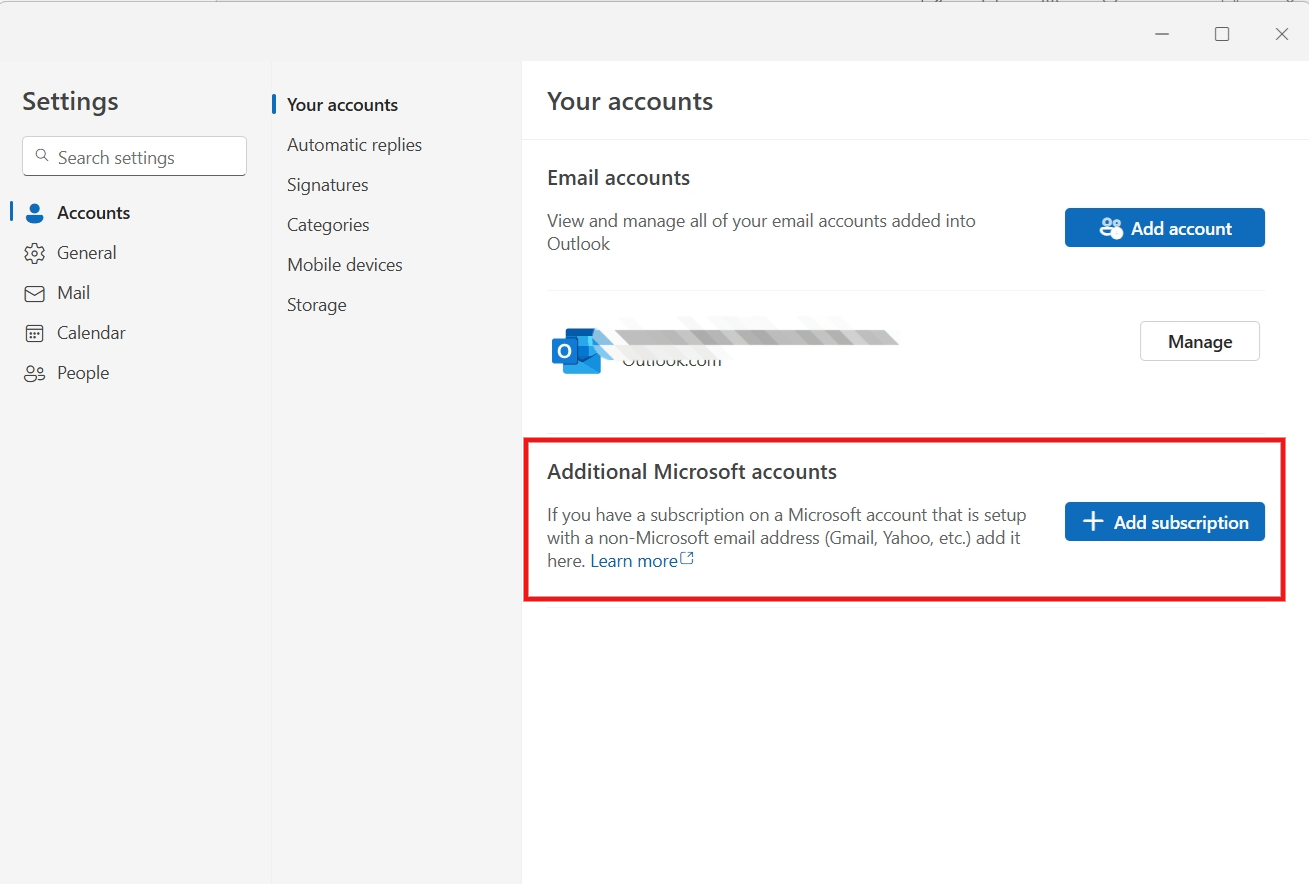Open Mobile devices settings

click(x=344, y=264)
